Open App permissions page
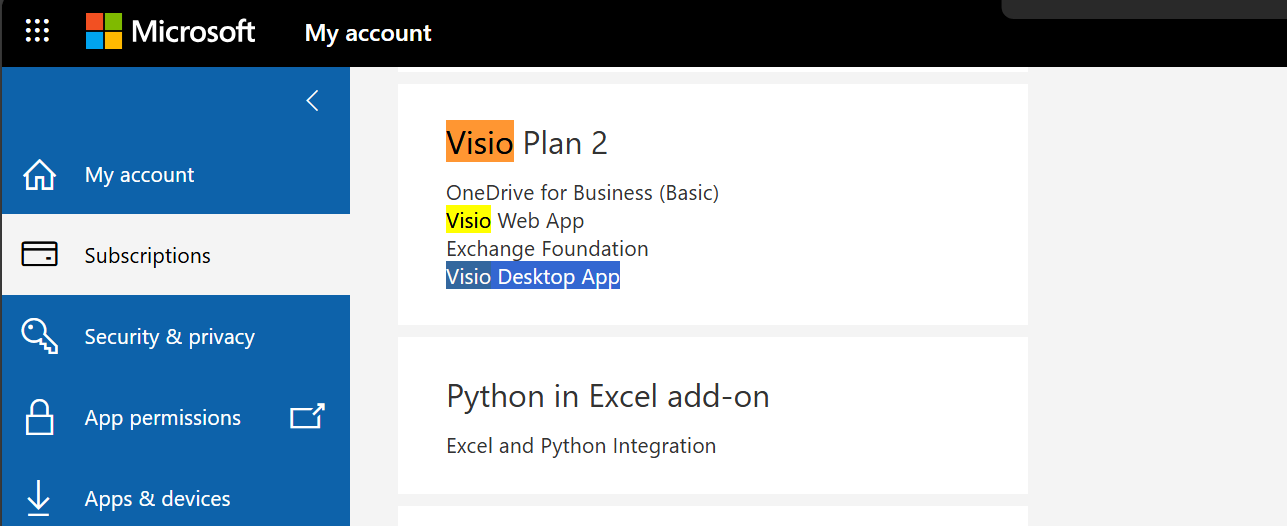This screenshot has height=526, width=1287. 163,418
